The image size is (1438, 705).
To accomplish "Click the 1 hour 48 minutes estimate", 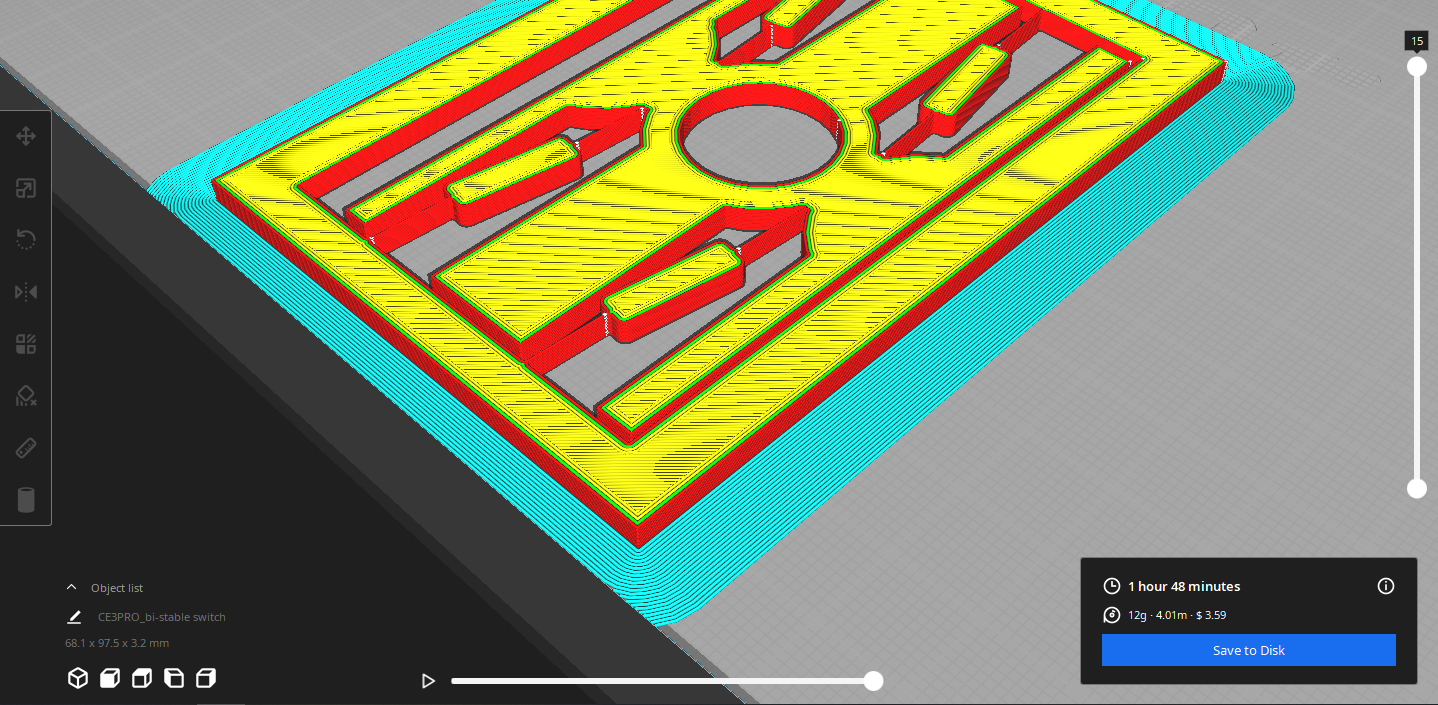I will point(1184,586).
